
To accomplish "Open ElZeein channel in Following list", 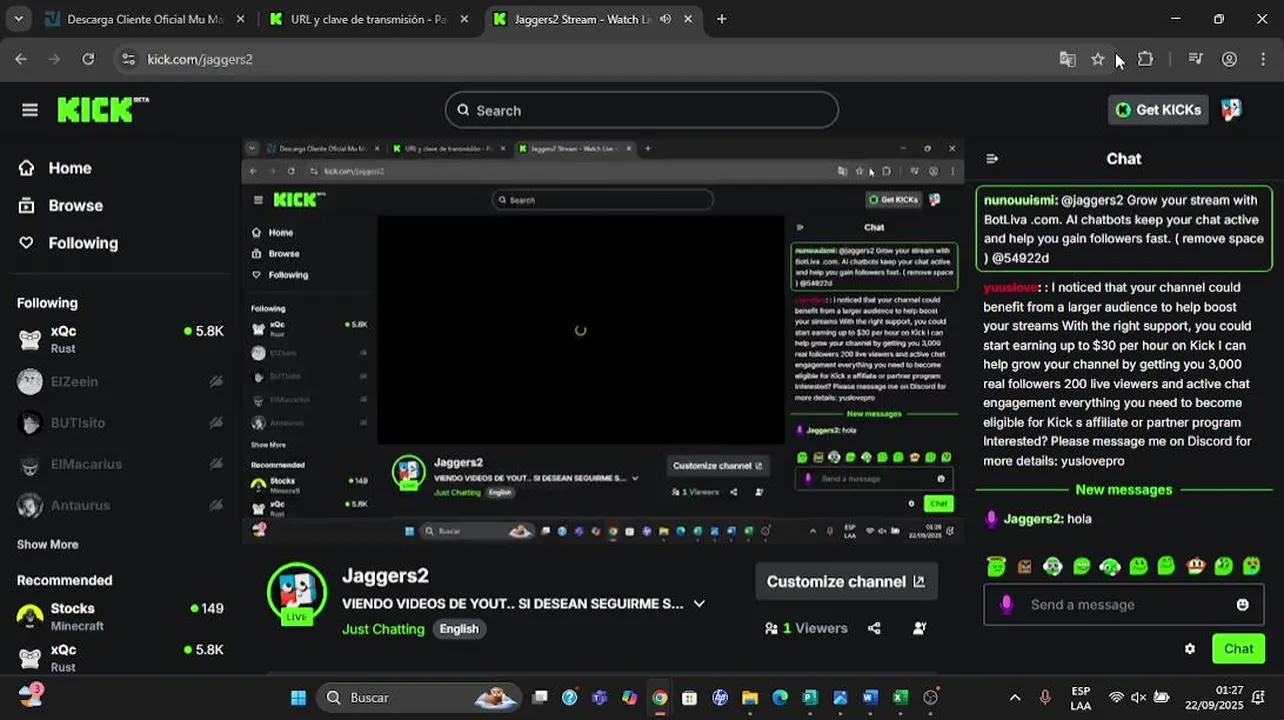I will pos(120,381).
